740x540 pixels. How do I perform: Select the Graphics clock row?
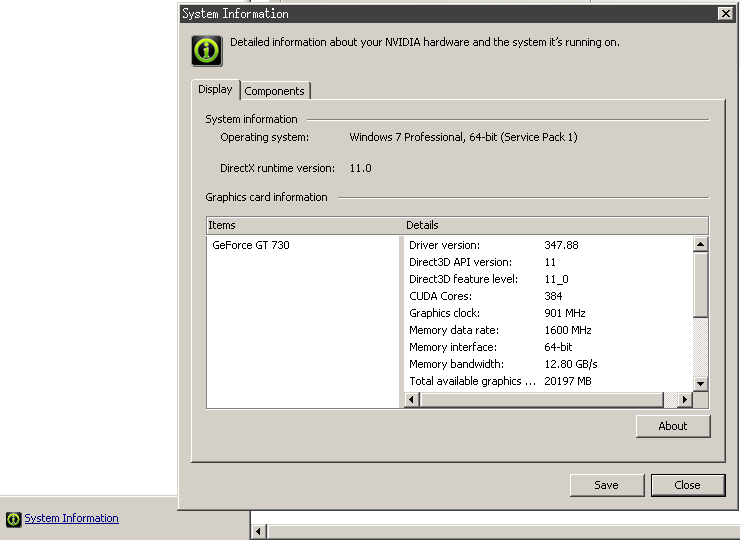[548, 313]
